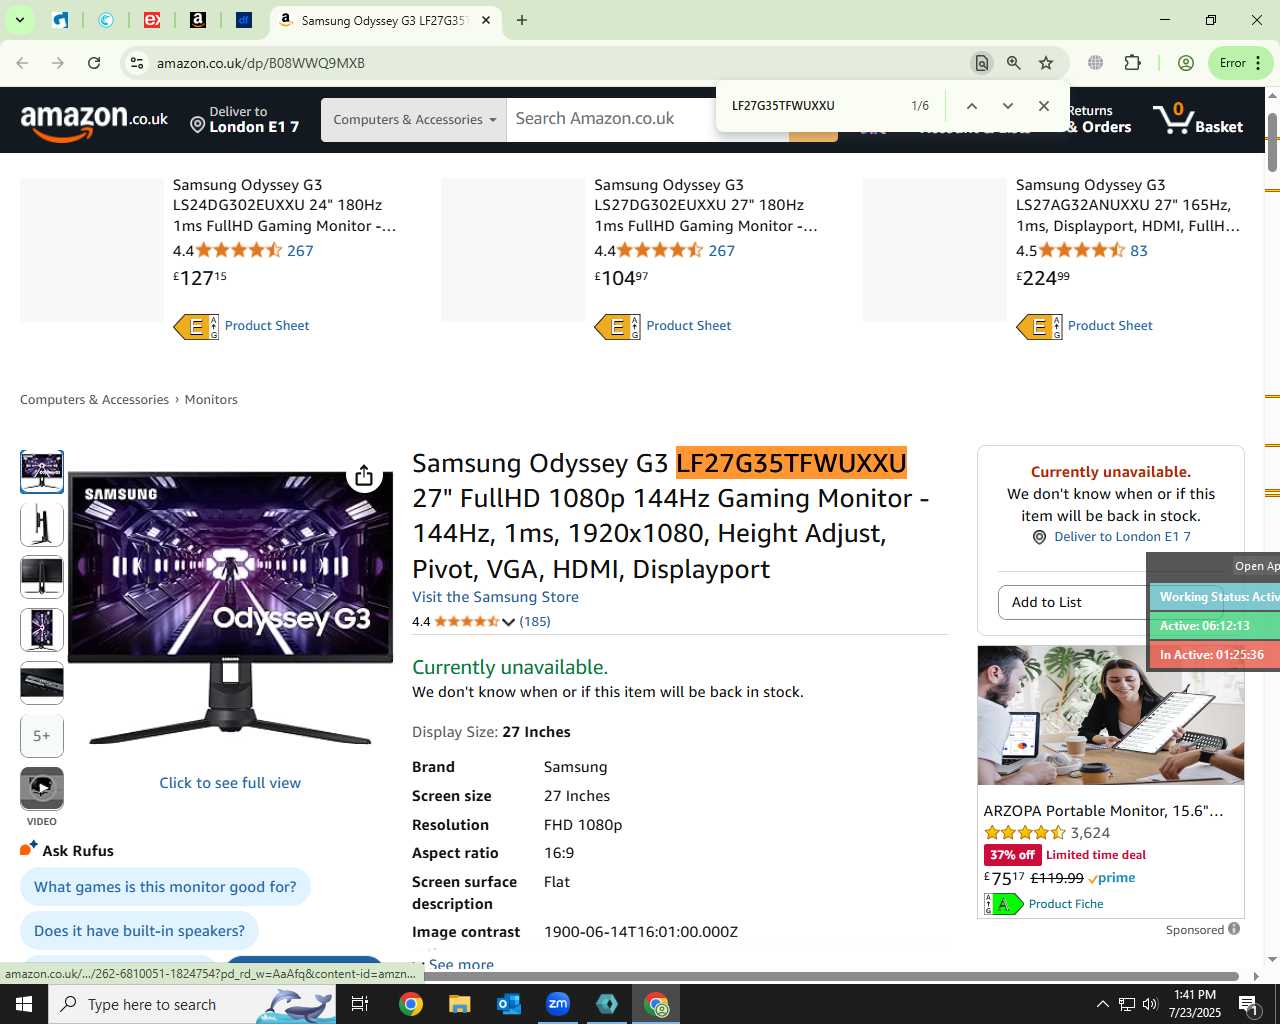Click the address bar URL
The width and height of the screenshot is (1280, 1024).
click(261, 63)
